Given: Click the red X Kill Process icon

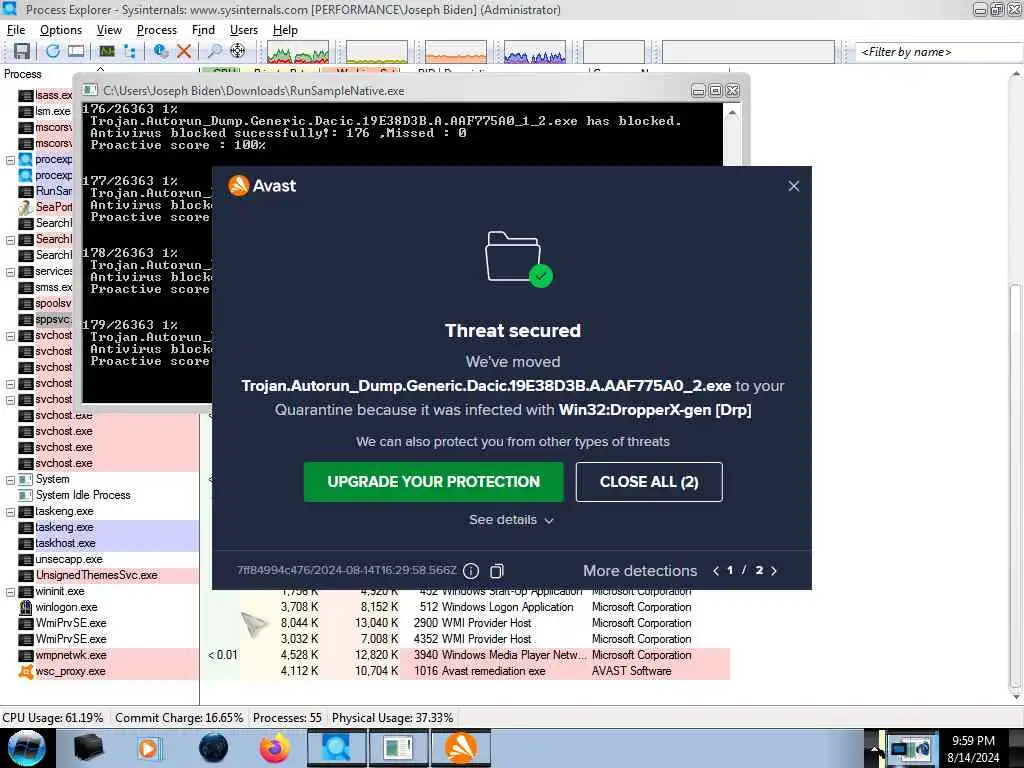Looking at the screenshot, I should tap(184, 51).
